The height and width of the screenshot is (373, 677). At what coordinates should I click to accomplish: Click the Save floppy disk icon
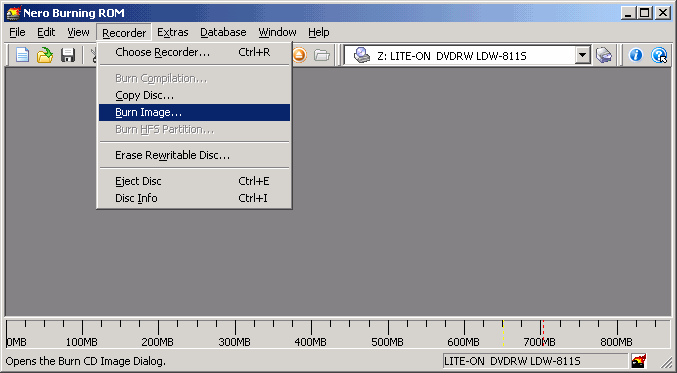tap(67, 55)
